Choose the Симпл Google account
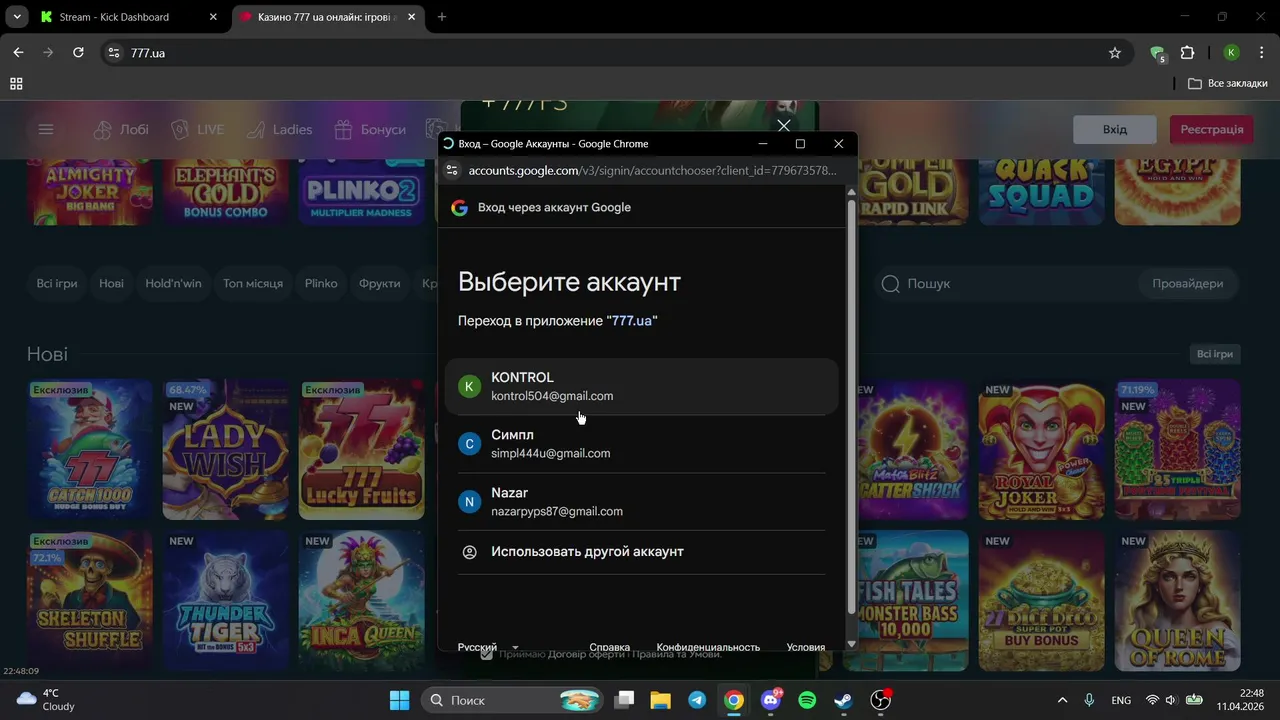Screen dimensions: 1280x720 (641, 444)
